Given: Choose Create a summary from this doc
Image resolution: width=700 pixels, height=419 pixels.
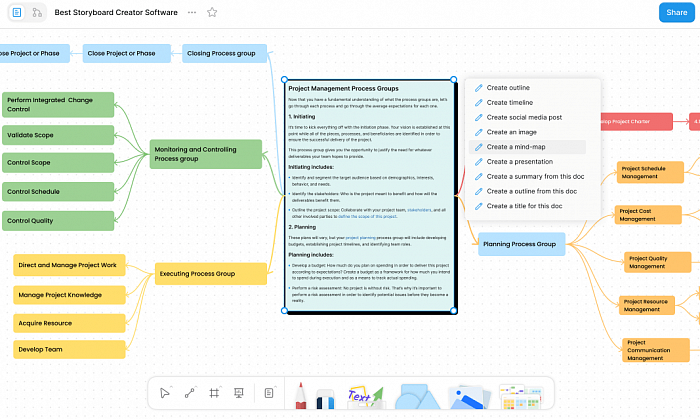Looking at the screenshot, I should (x=527, y=177).
